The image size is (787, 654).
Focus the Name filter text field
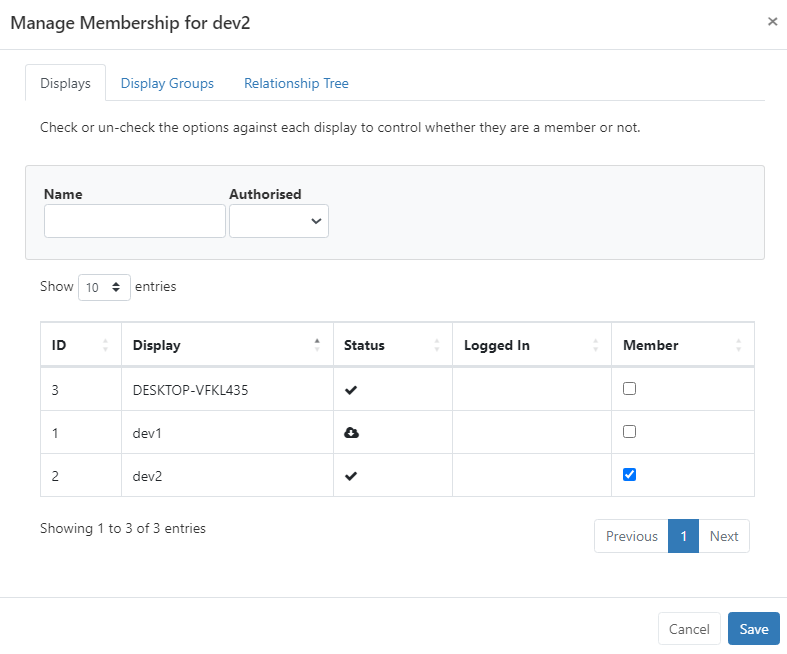point(135,221)
